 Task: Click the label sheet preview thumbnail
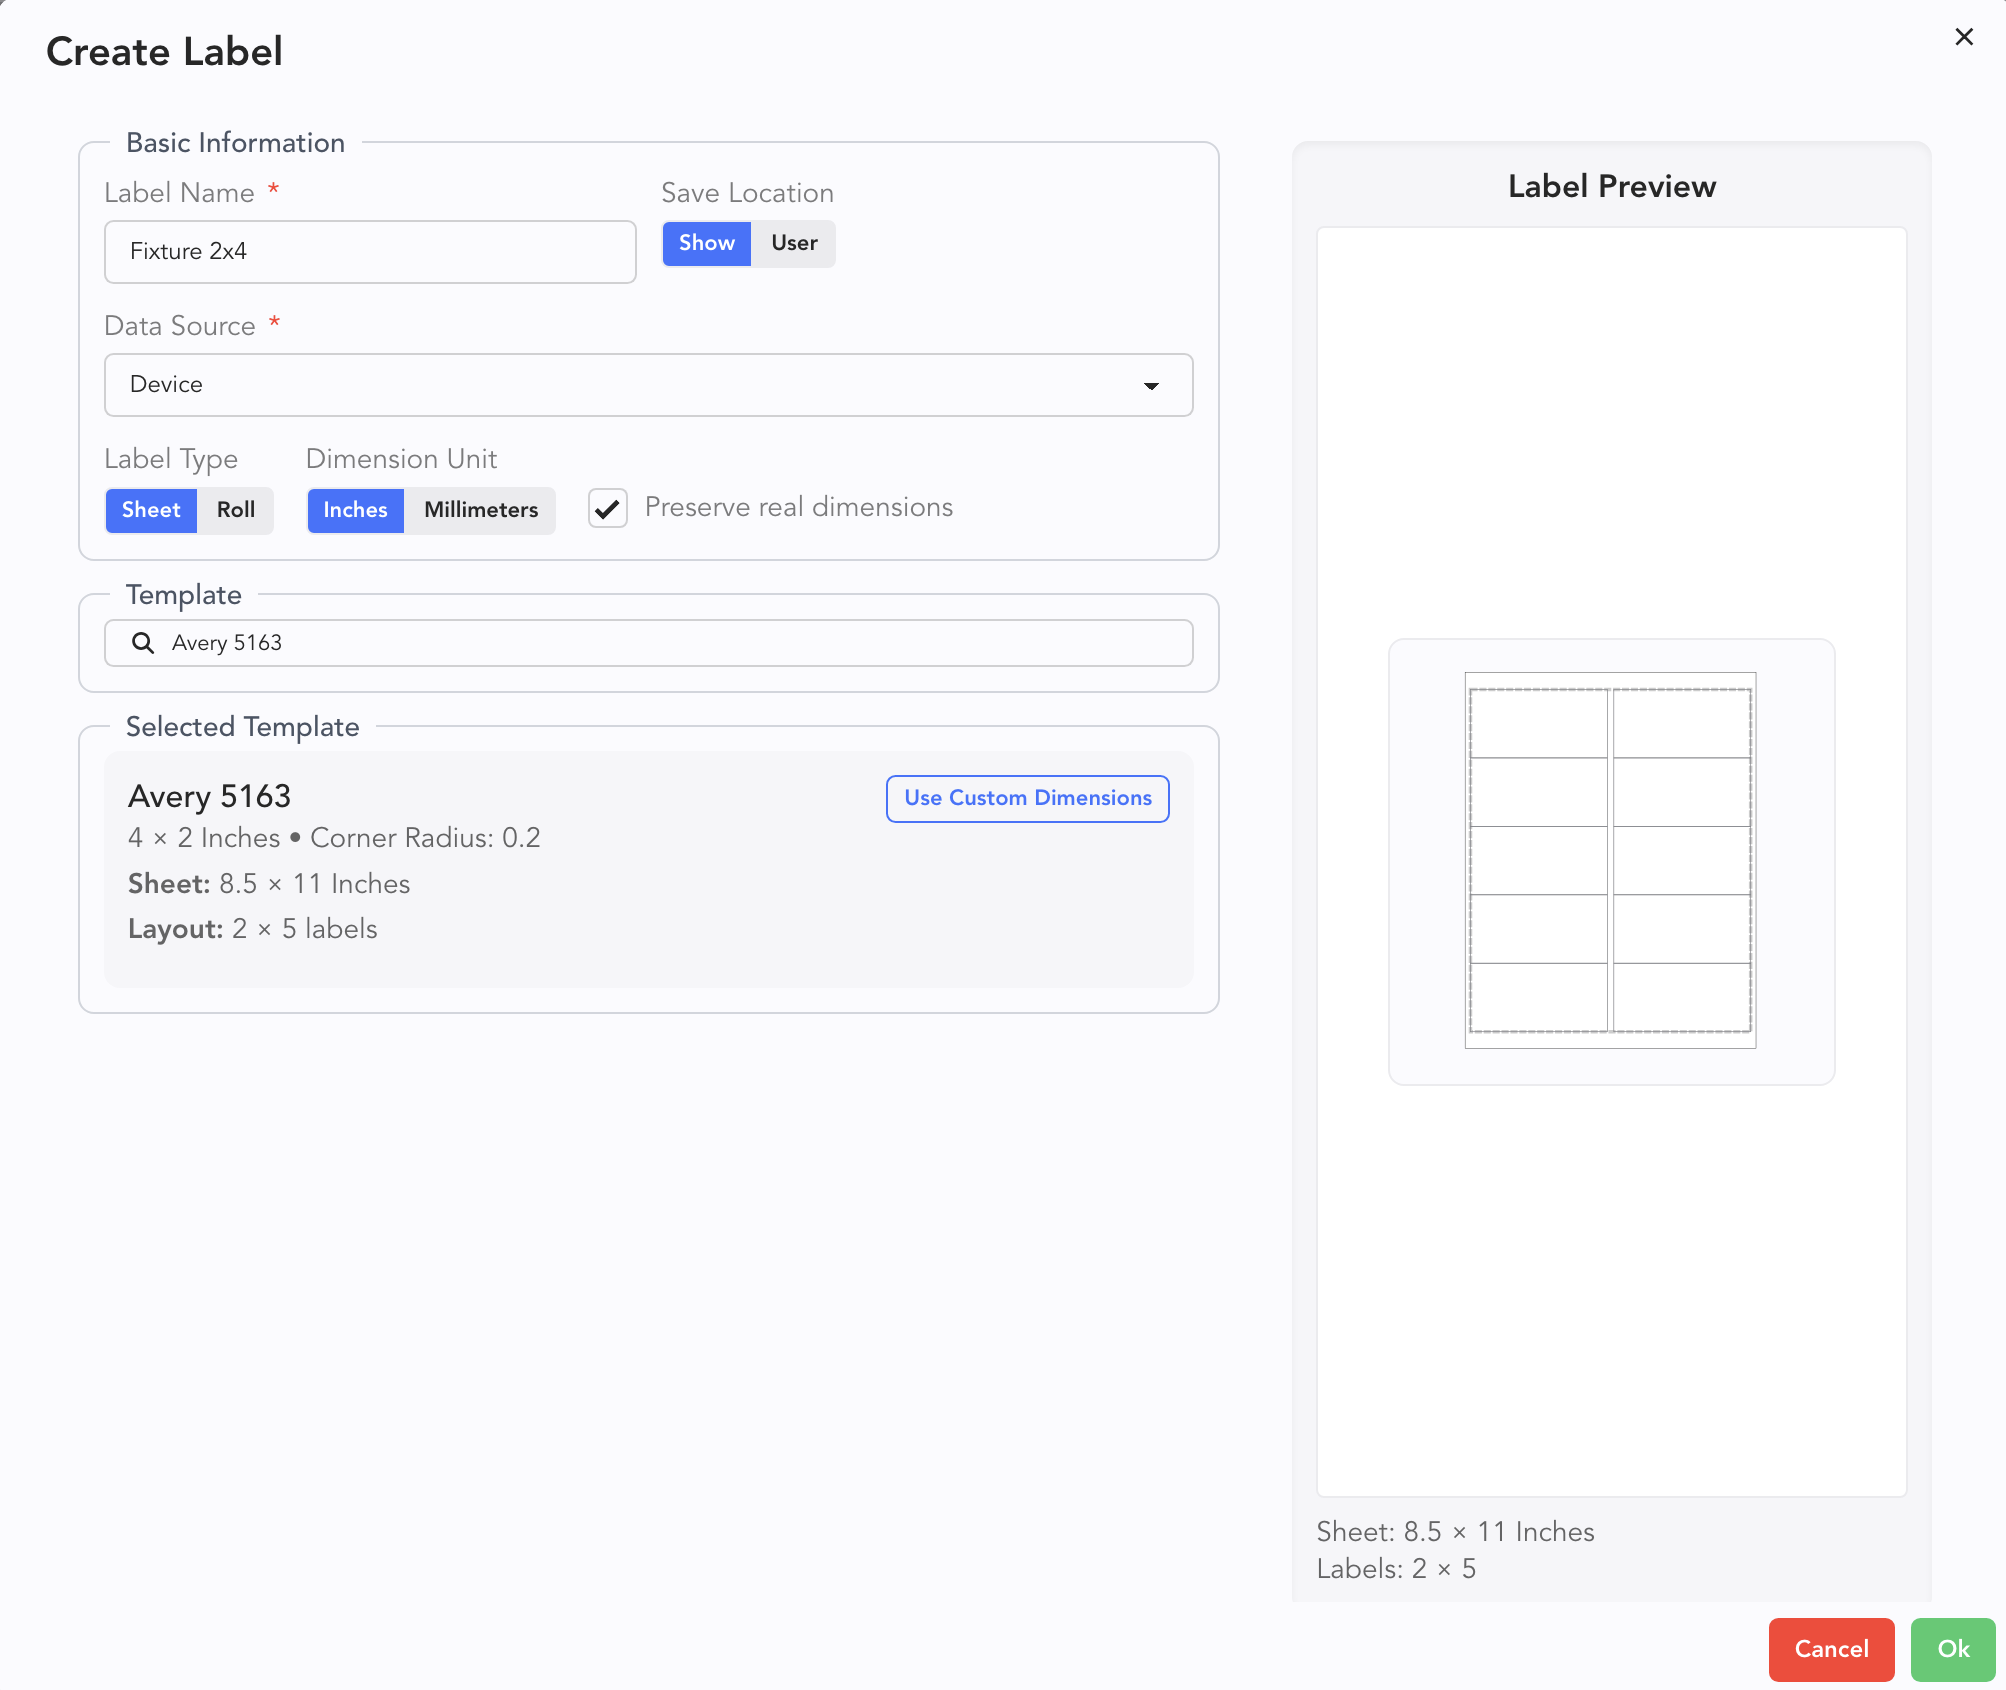[x=1611, y=861]
